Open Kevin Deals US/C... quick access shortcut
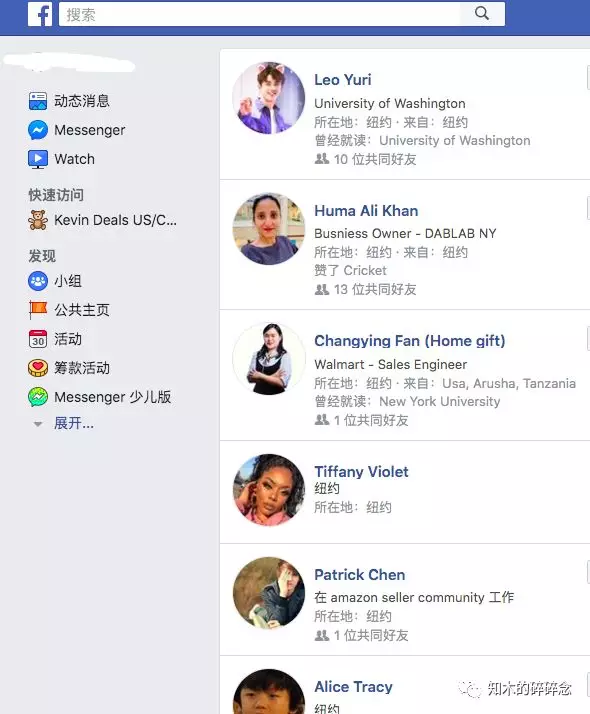The image size is (590, 714). 102,220
